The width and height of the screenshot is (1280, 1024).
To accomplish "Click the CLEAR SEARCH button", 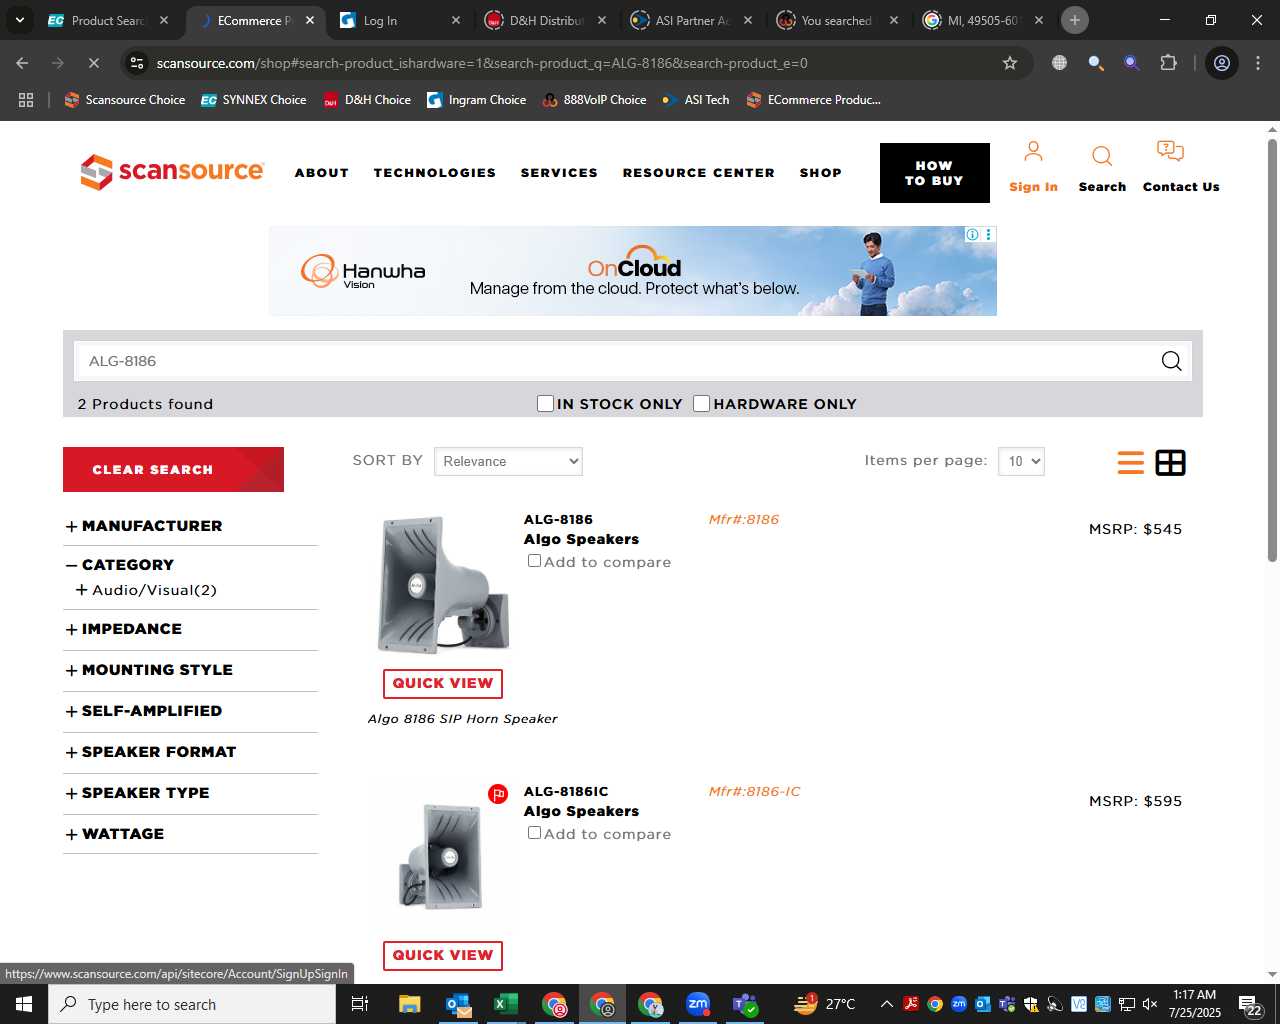I will 173,469.
